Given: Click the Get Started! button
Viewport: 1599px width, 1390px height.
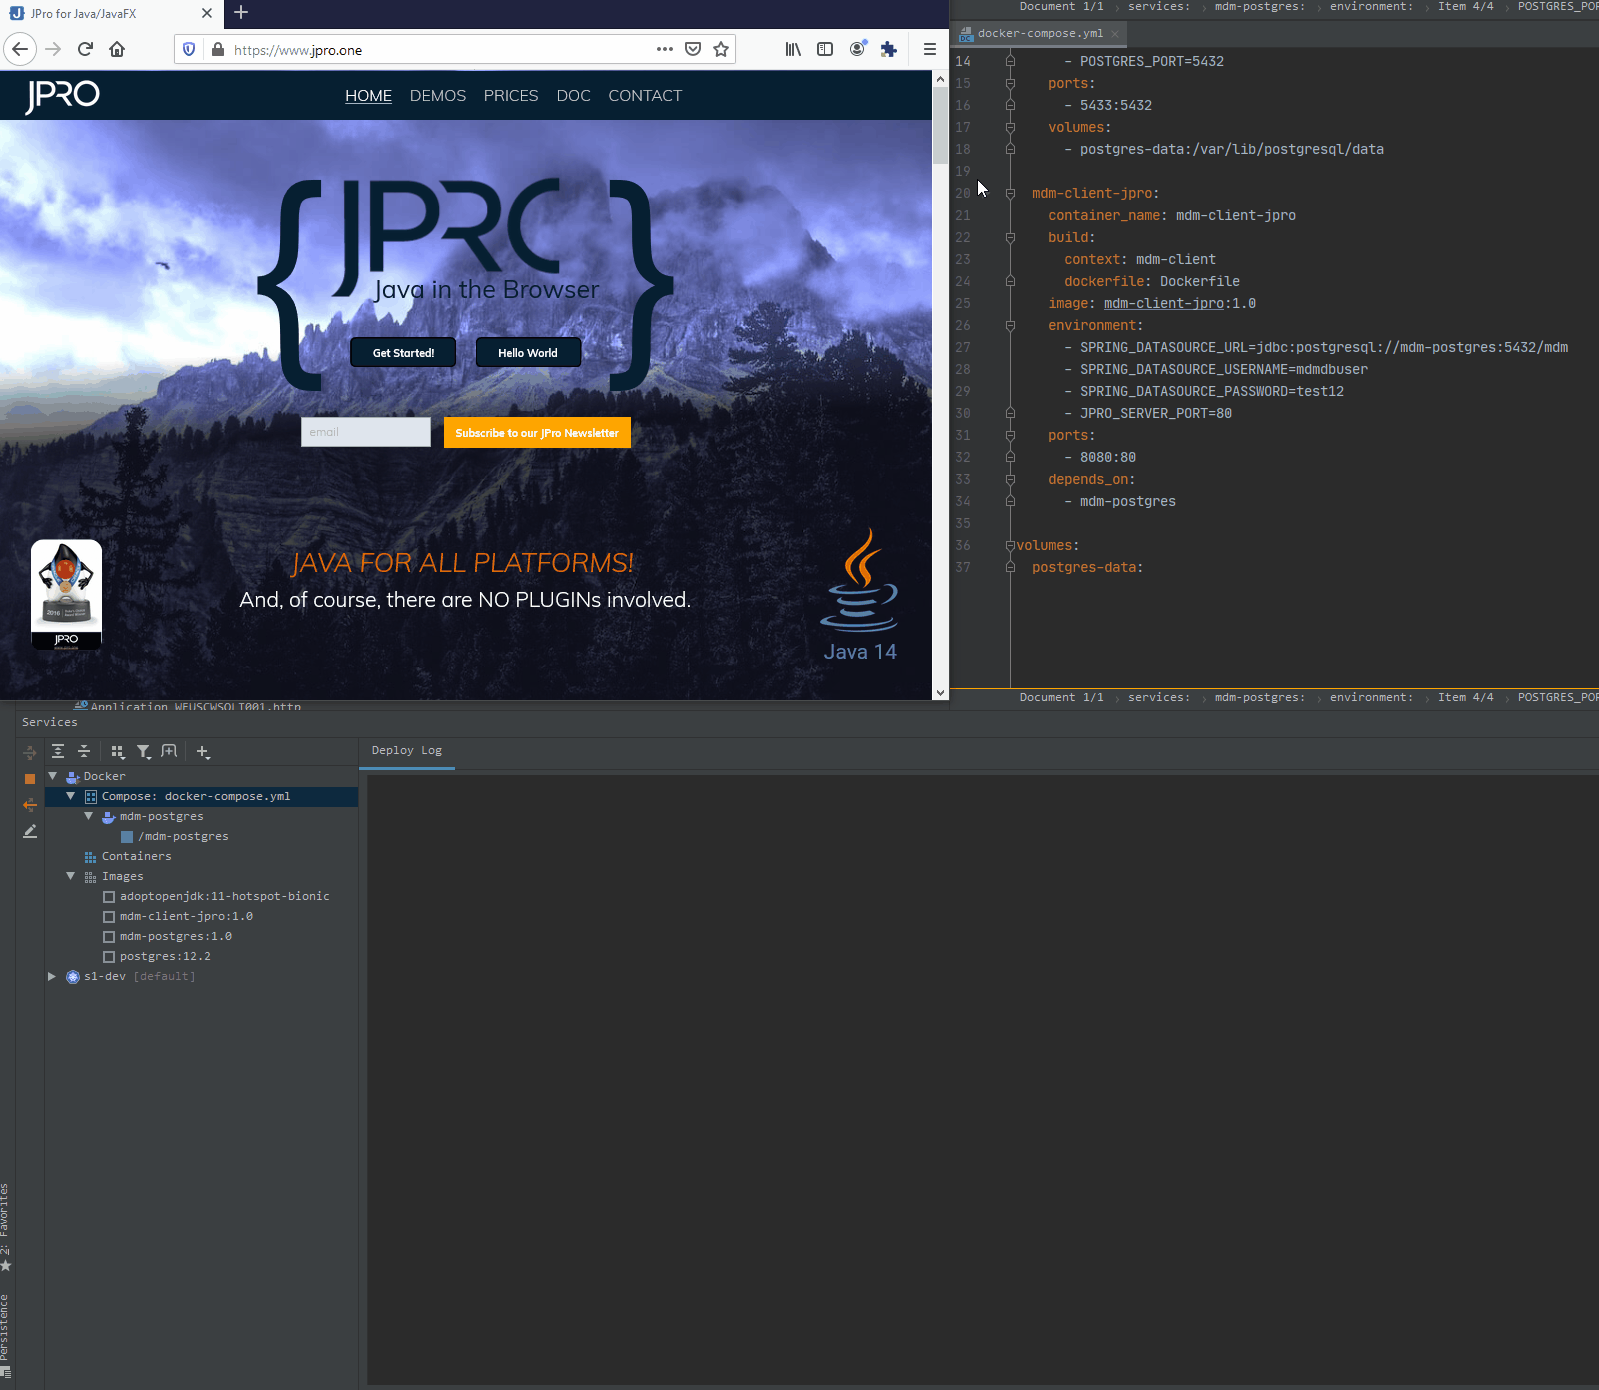Looking at the screenshot, I should pos(403,352).
